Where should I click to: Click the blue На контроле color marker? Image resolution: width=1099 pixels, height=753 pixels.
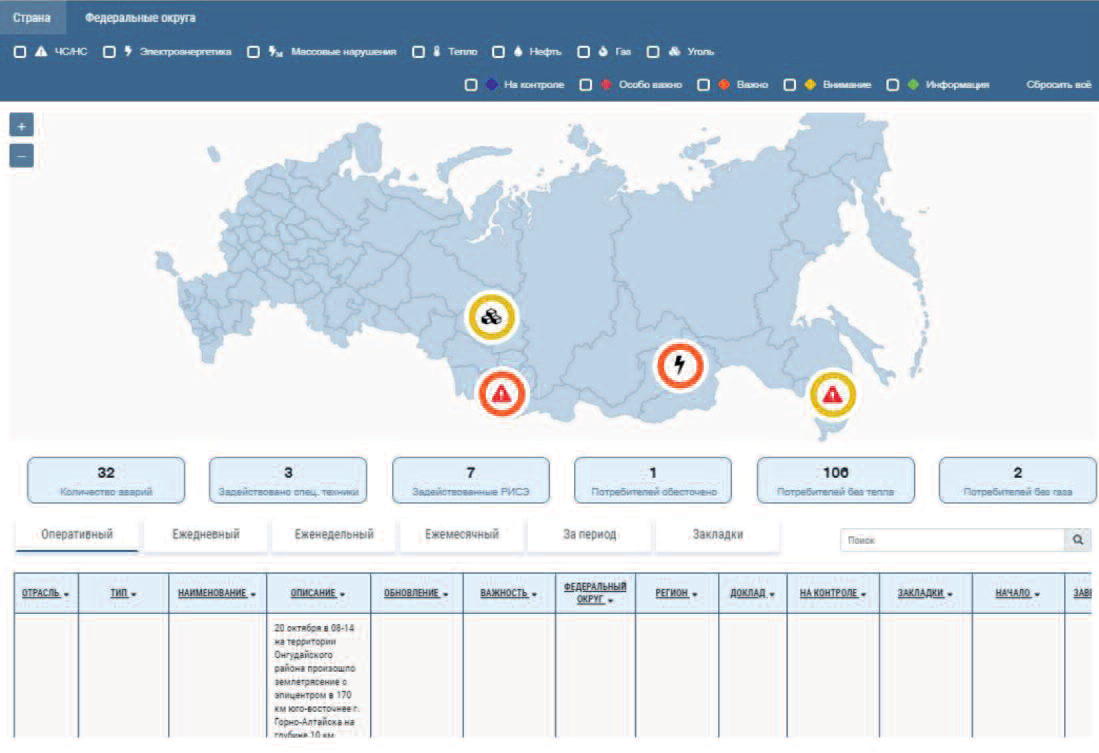coord(492,84)
